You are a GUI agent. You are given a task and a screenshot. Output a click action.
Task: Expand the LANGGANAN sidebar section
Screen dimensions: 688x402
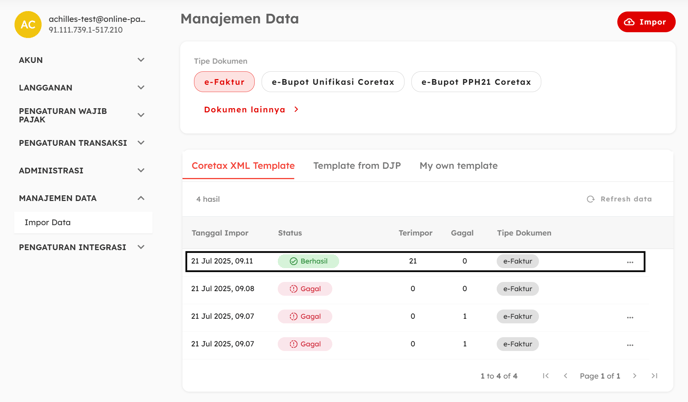click(x=82, y=88)
